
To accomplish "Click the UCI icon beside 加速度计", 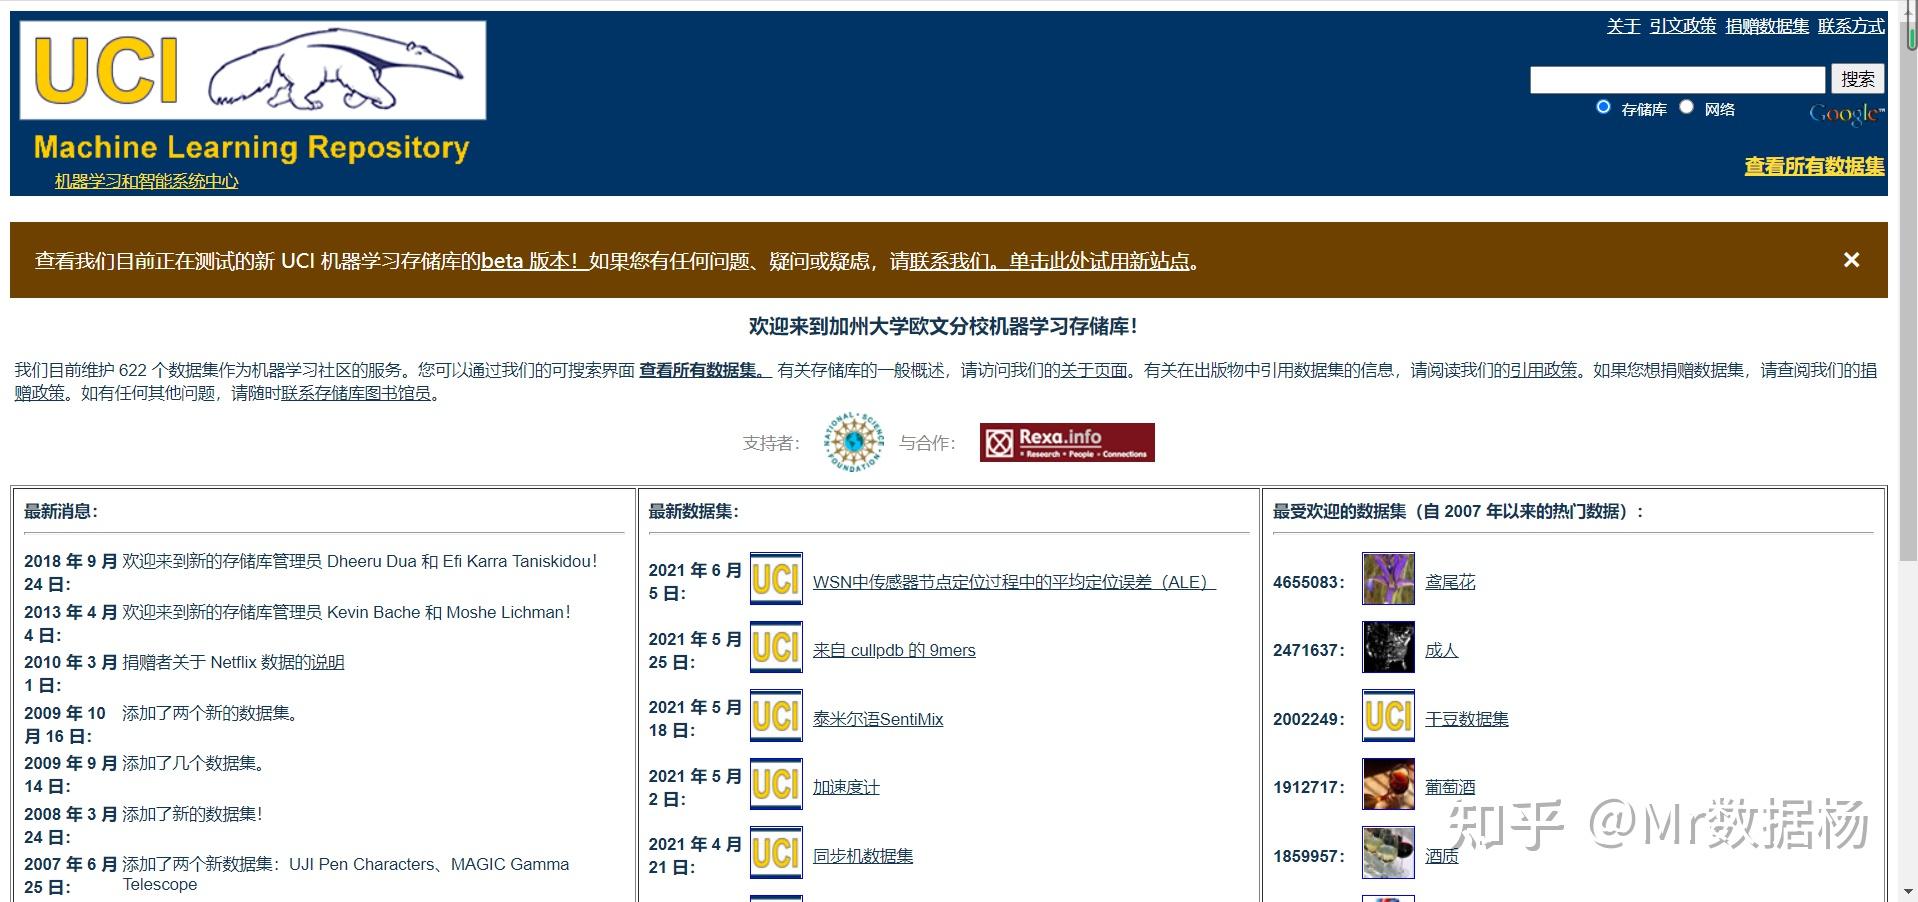I will click(776, 785).
